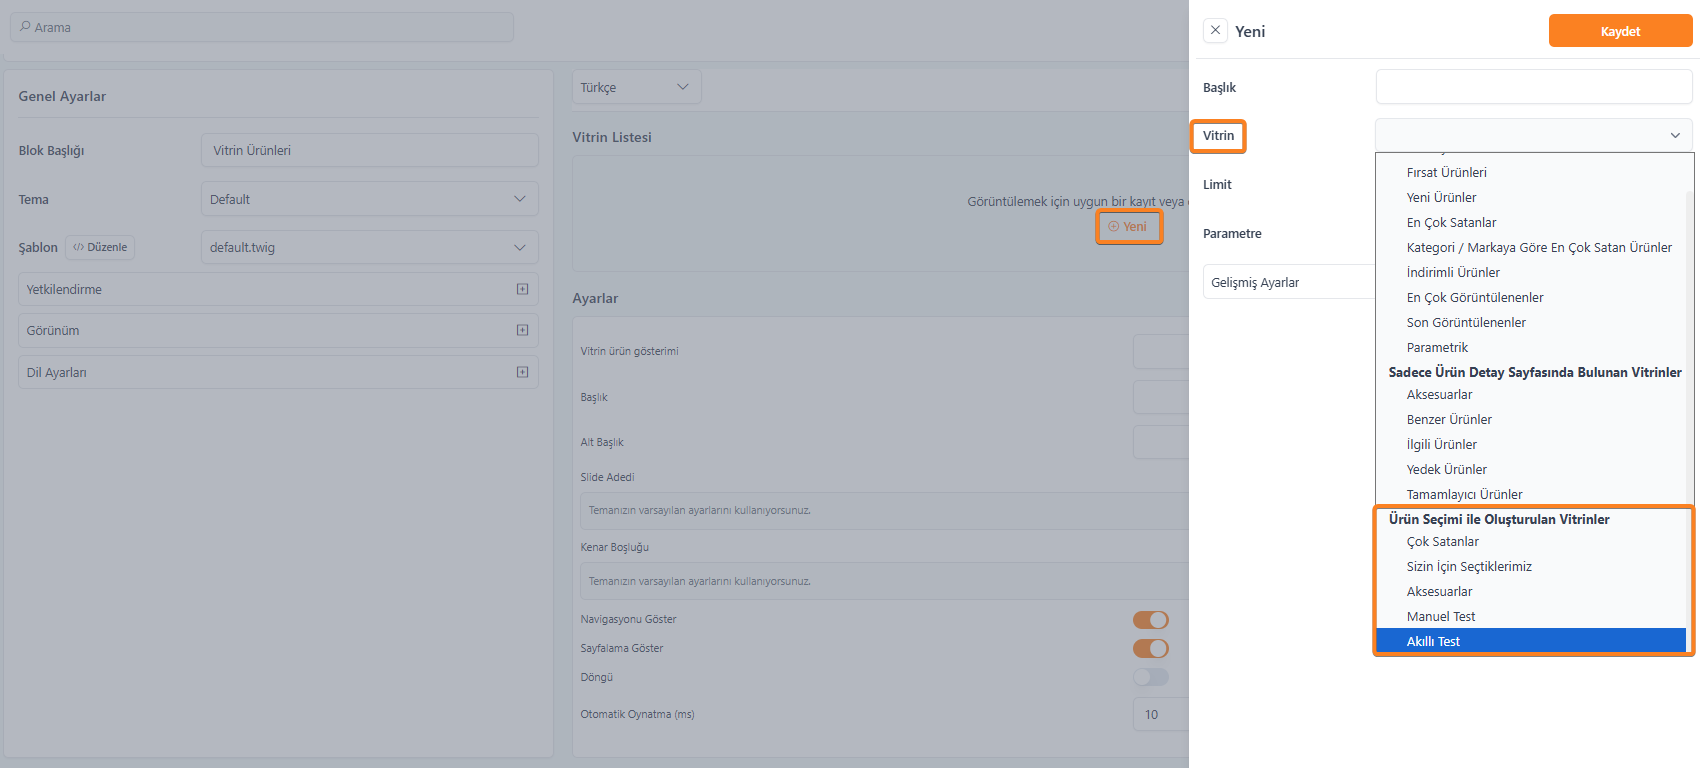Choose İlgili Ürünler option
This screenshot has width=1707, height=768.
point(1442,444)
